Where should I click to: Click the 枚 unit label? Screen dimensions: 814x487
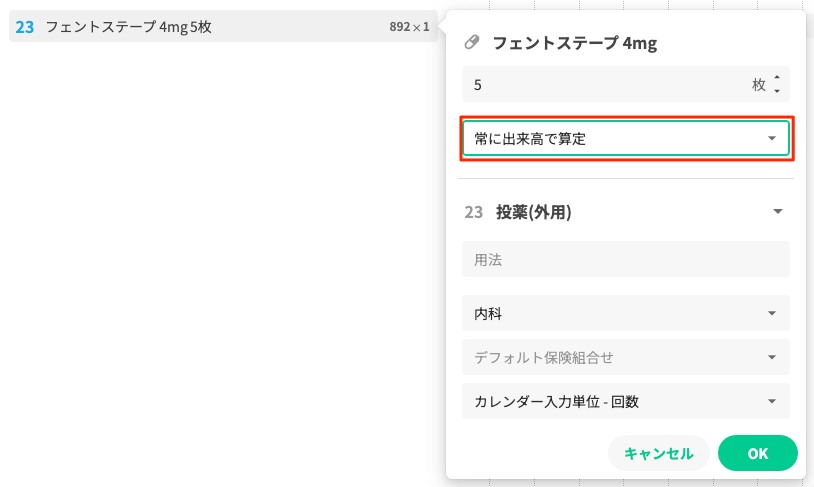(759, 85)
